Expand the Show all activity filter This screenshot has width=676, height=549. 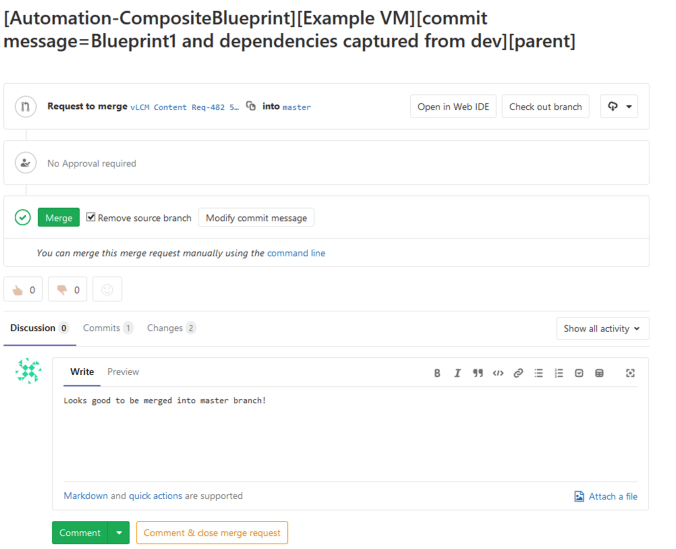pos(602,328)
